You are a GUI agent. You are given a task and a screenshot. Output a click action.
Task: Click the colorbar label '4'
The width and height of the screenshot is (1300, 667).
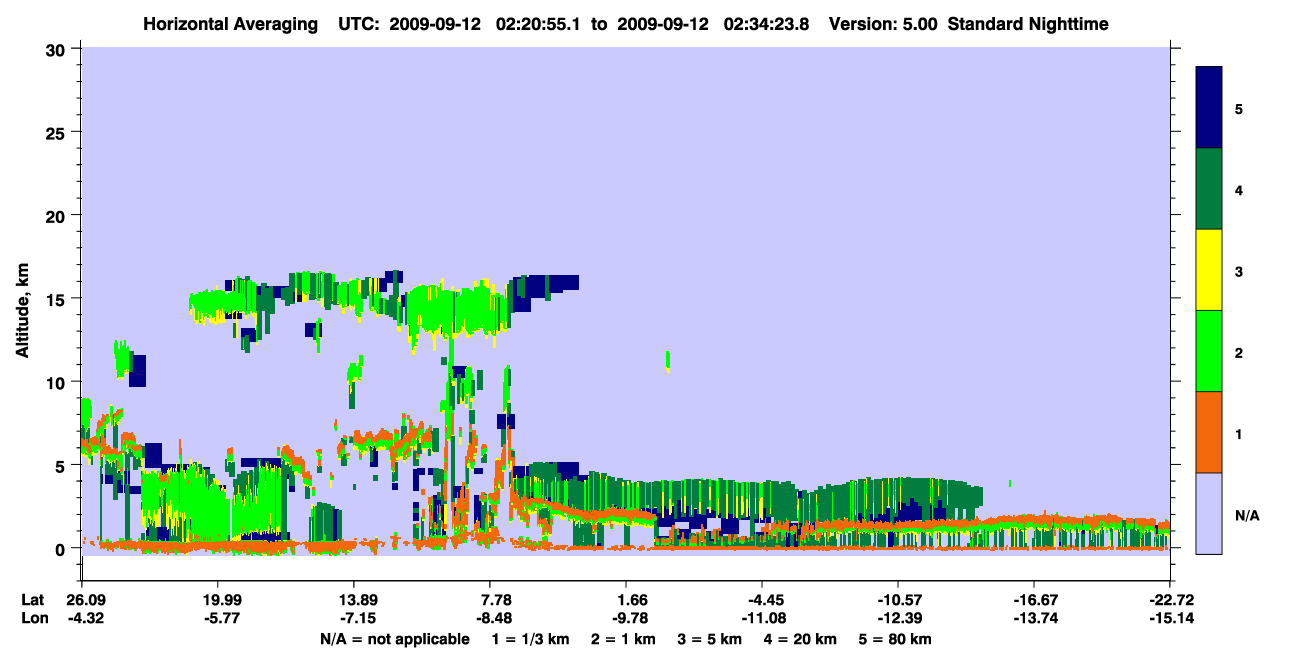point(1238,189)
